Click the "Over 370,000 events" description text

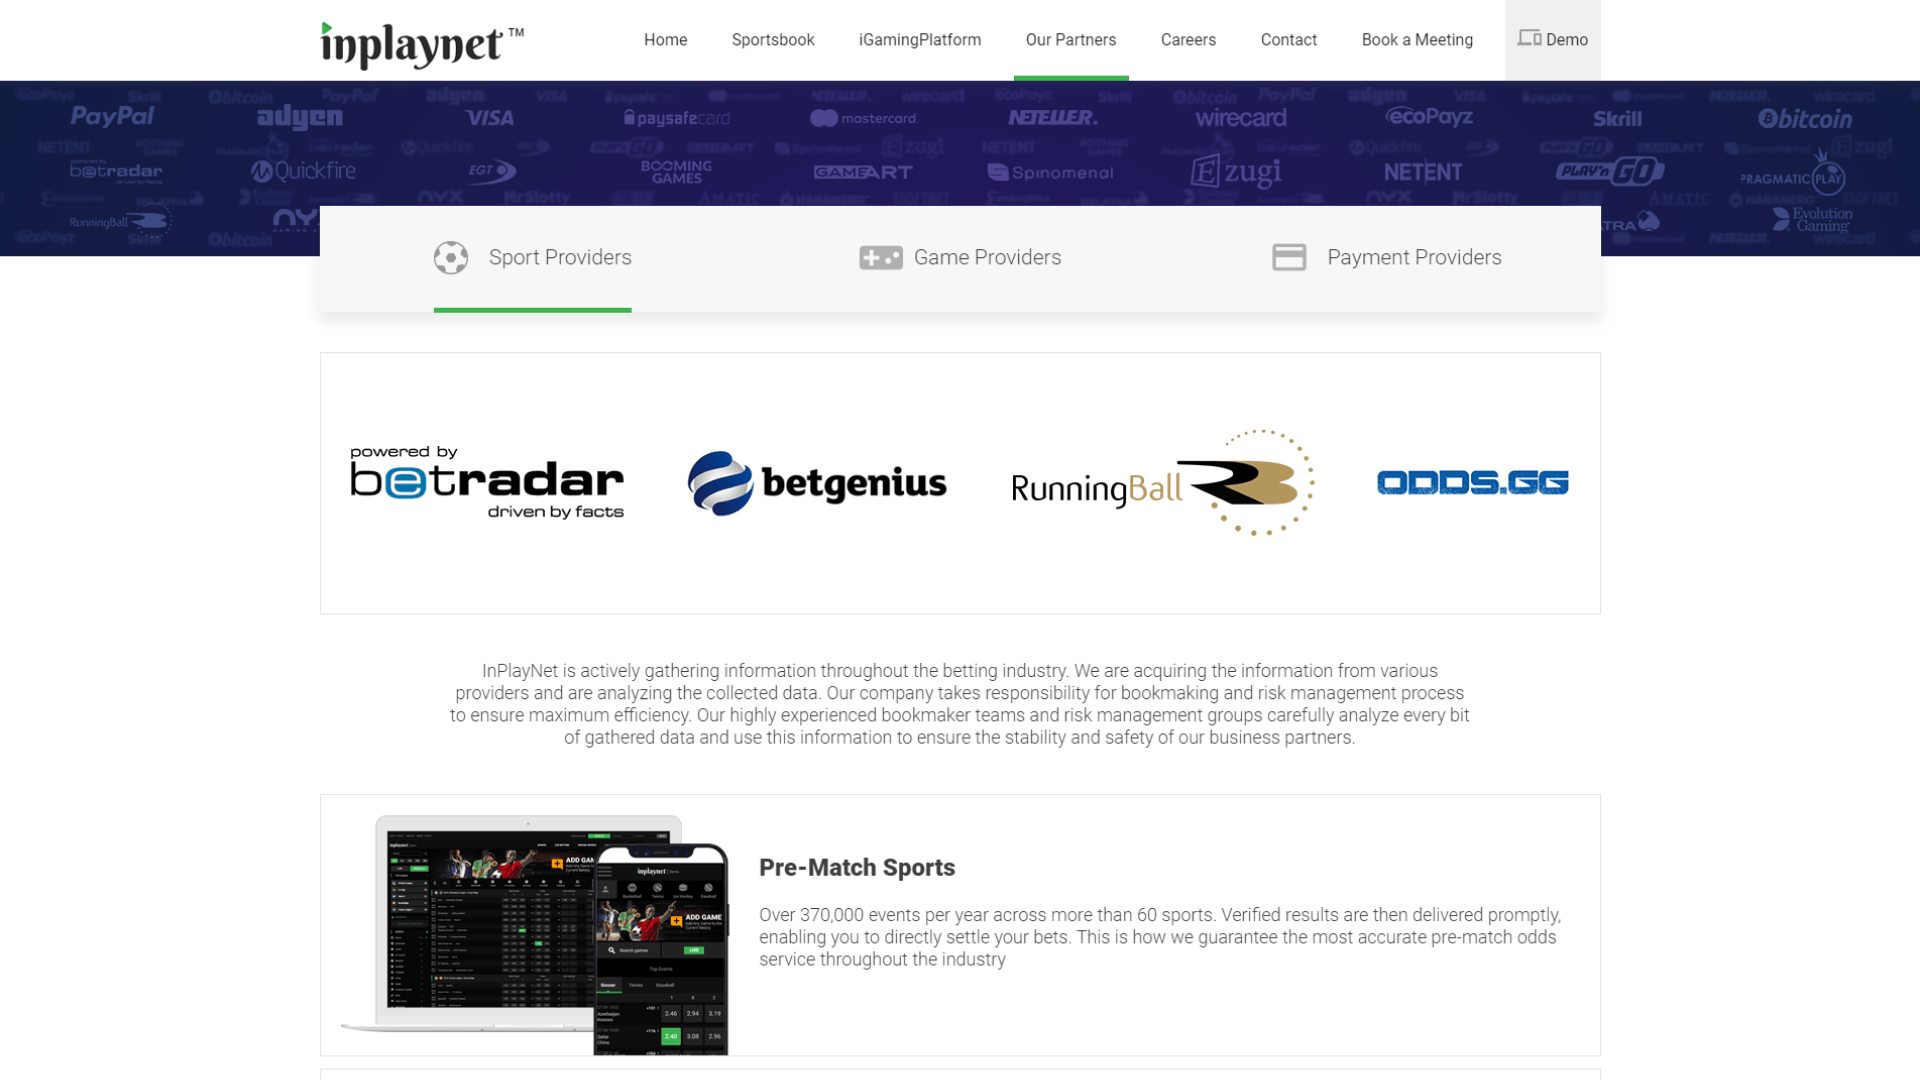point(1160,937)
